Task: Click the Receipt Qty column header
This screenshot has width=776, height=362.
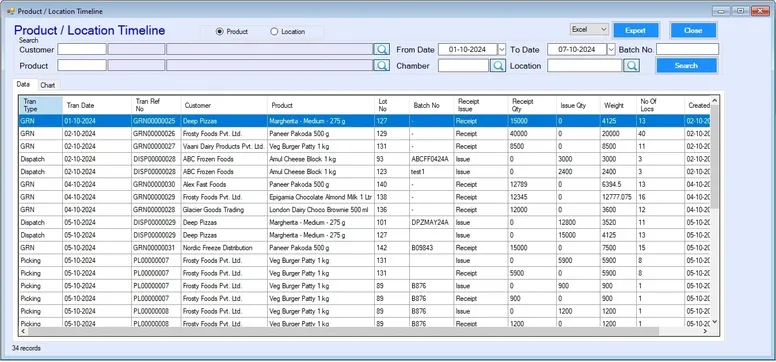Action: click(x=533, y=105)
